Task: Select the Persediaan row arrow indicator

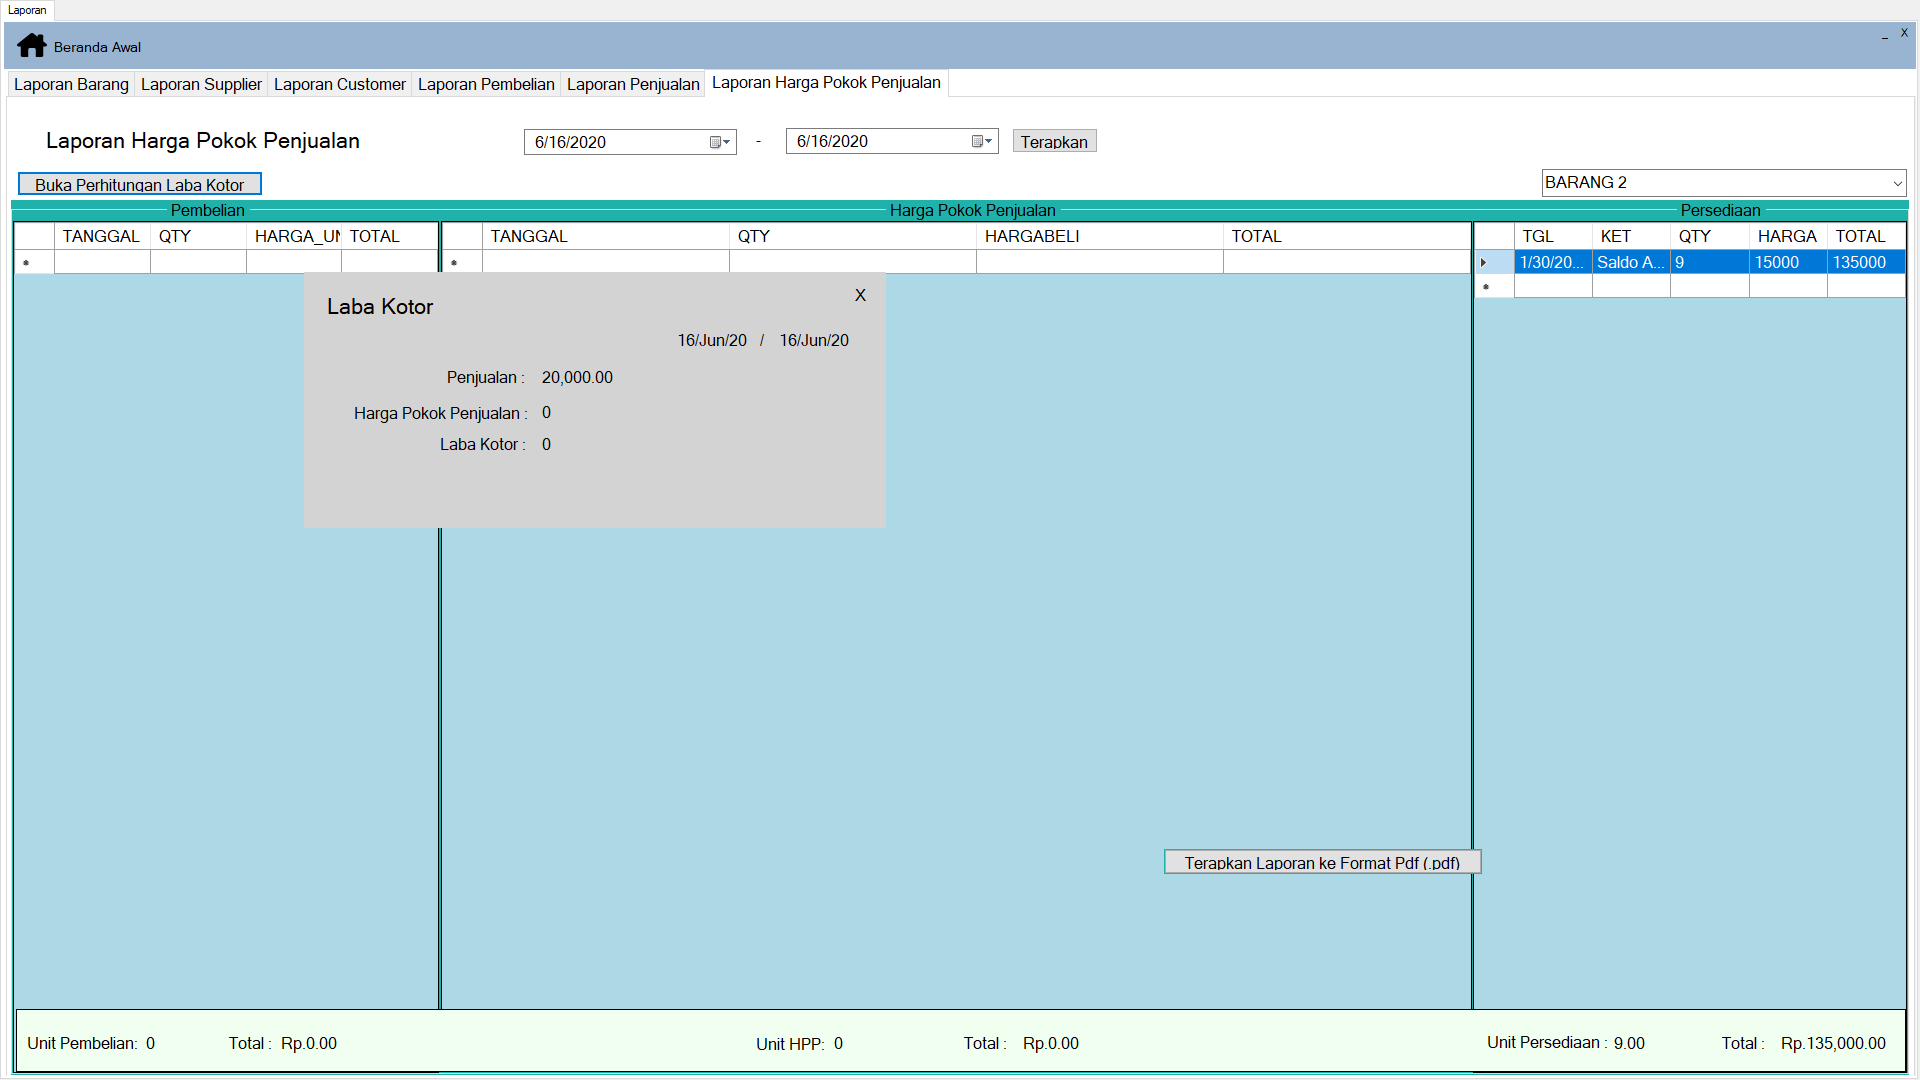Action: click(1484, 262)
